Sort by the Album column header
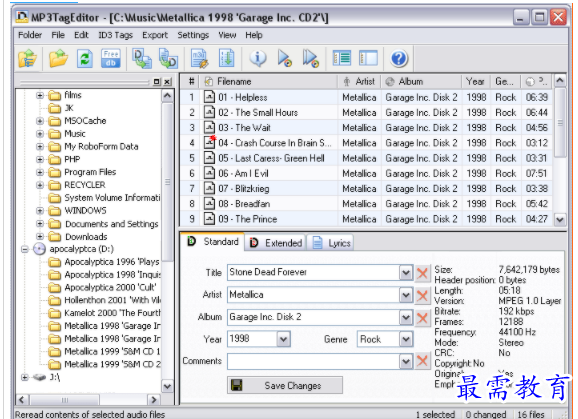The height and width of the screenshot is (419, 578). [x=421, y=81]
